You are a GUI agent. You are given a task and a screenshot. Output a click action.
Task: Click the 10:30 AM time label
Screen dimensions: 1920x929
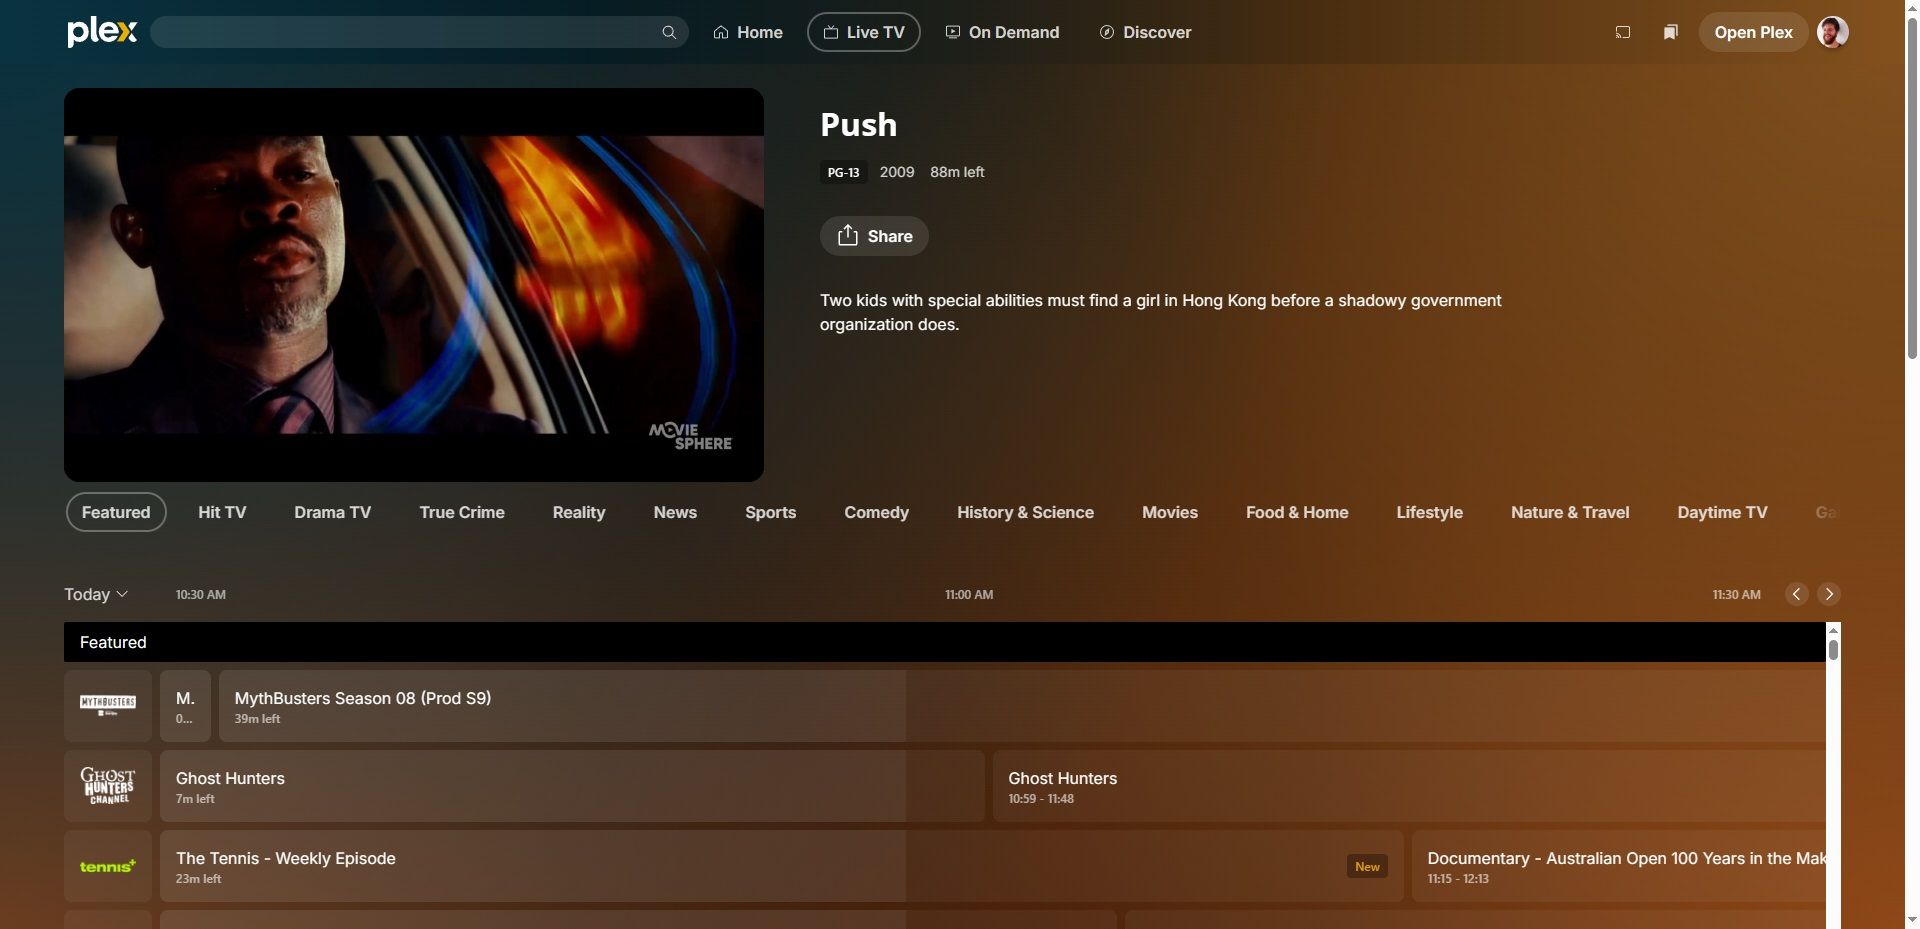pyautogui.click(x=201, y=594)
